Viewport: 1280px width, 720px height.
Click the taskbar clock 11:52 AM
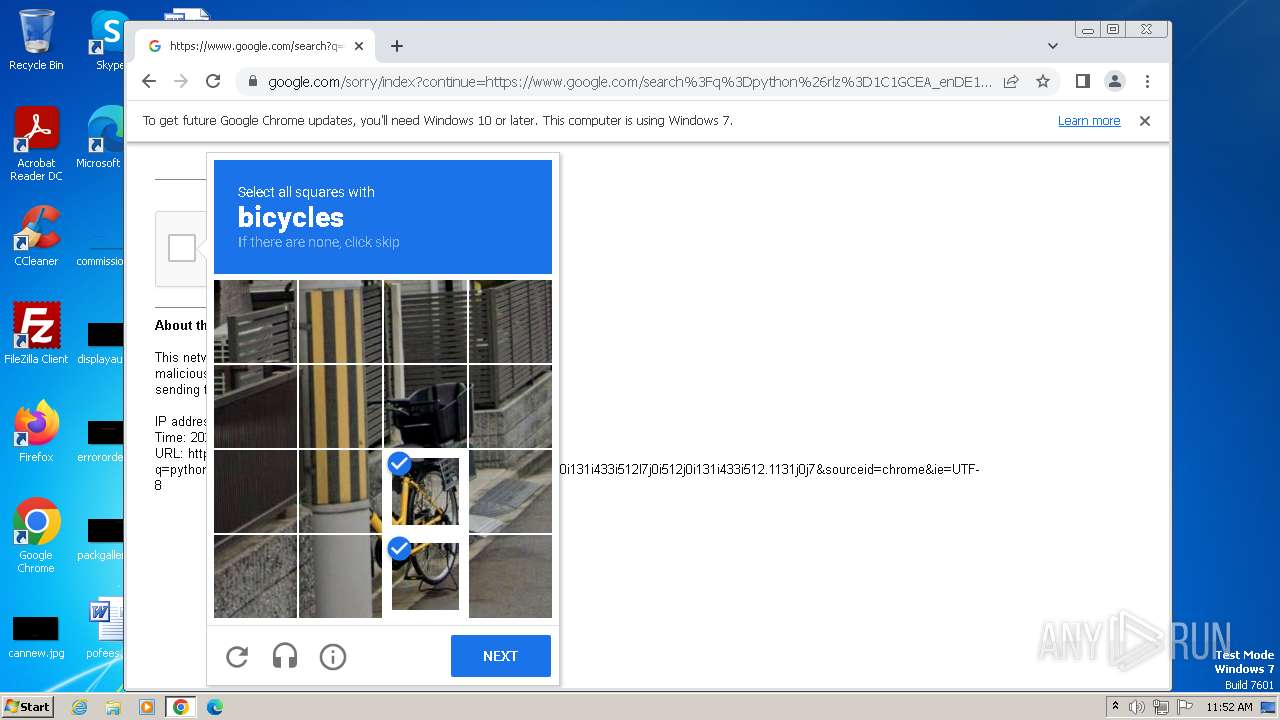1229,707
